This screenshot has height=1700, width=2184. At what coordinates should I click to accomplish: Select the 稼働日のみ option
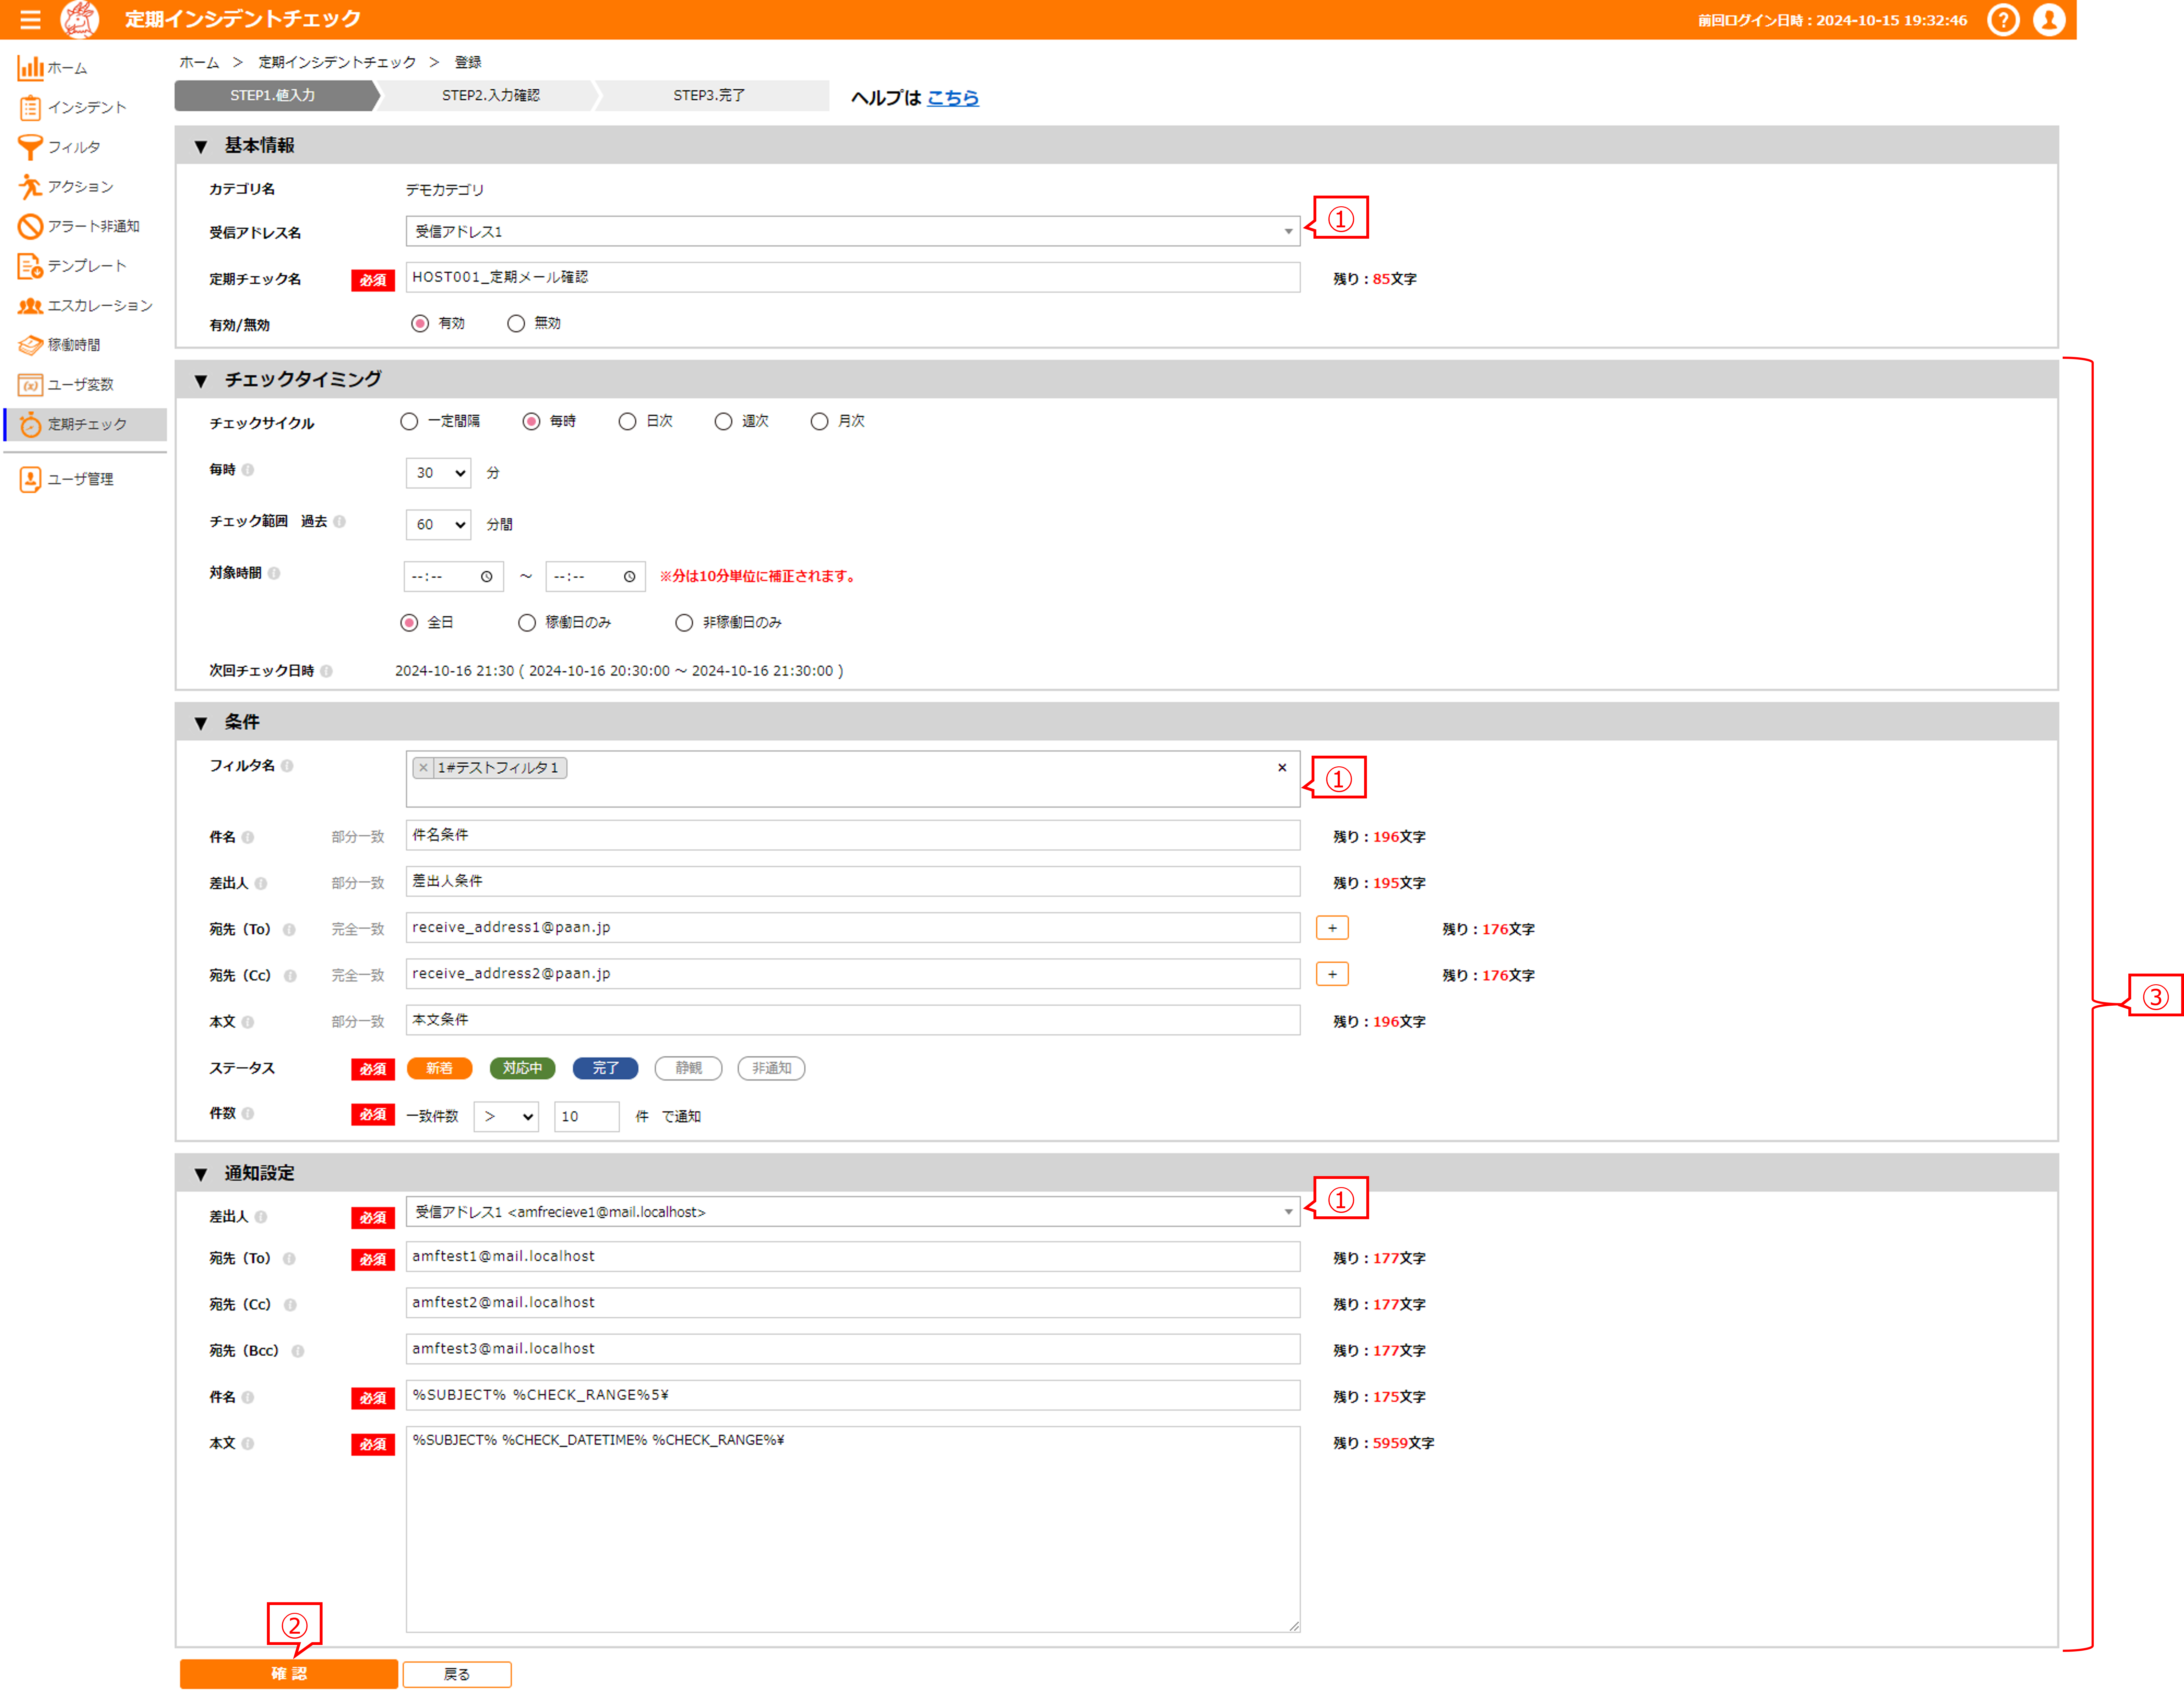pos(527,623)
